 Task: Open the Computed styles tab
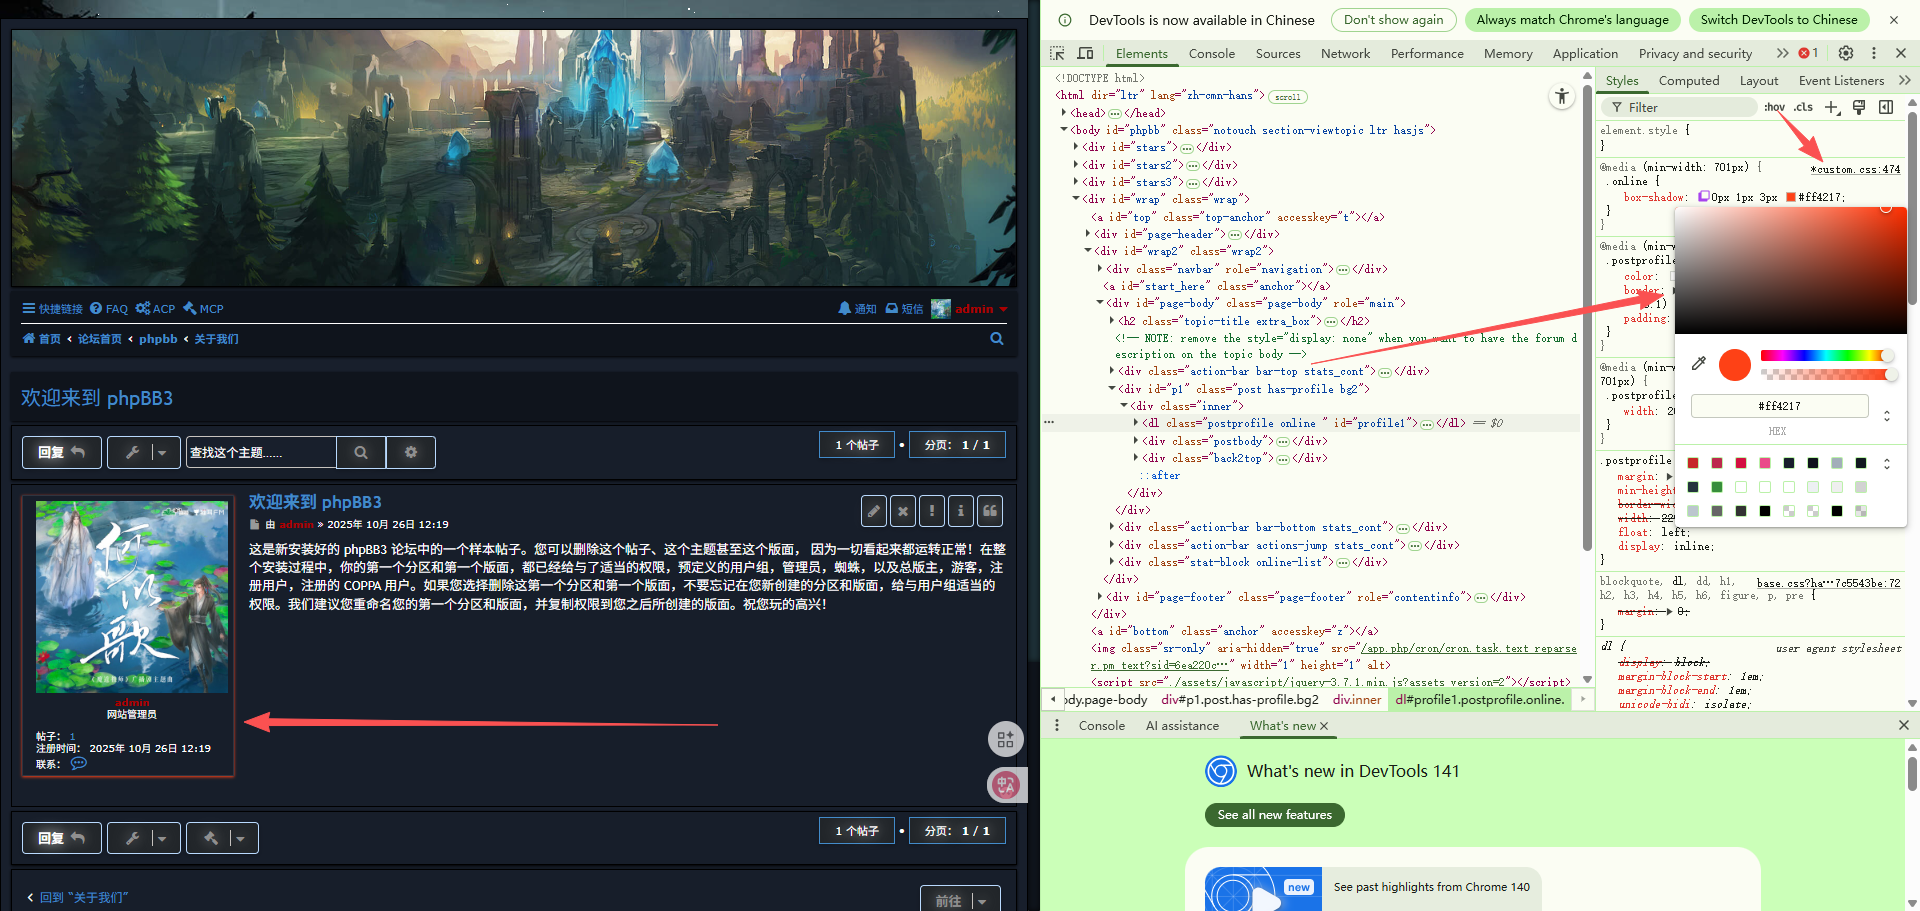(1688, 81)
